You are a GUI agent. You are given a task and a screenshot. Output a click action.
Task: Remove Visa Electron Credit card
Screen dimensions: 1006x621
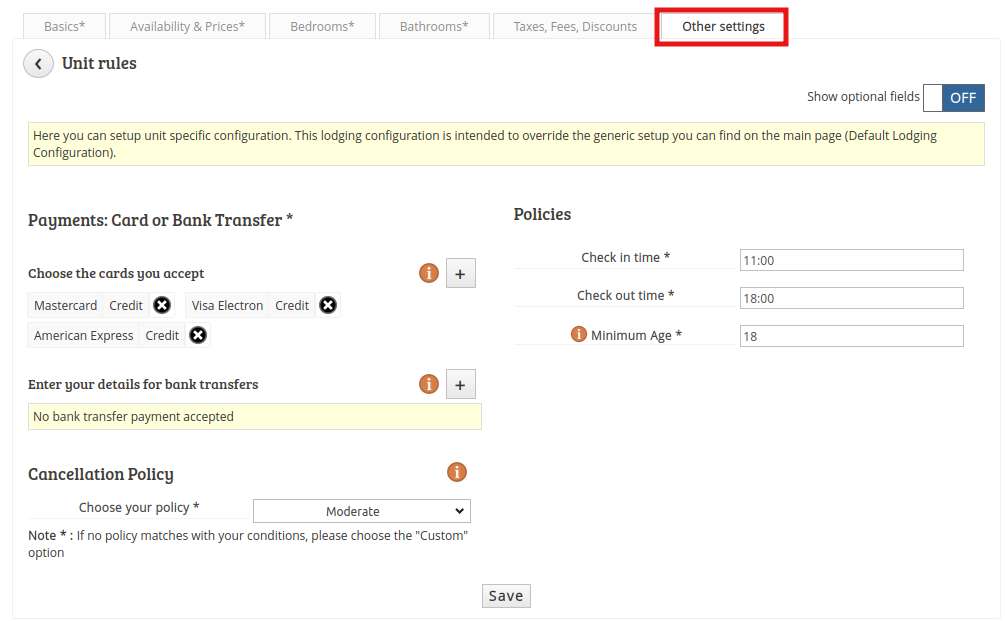pyautogui.click(x=328, y=305)
